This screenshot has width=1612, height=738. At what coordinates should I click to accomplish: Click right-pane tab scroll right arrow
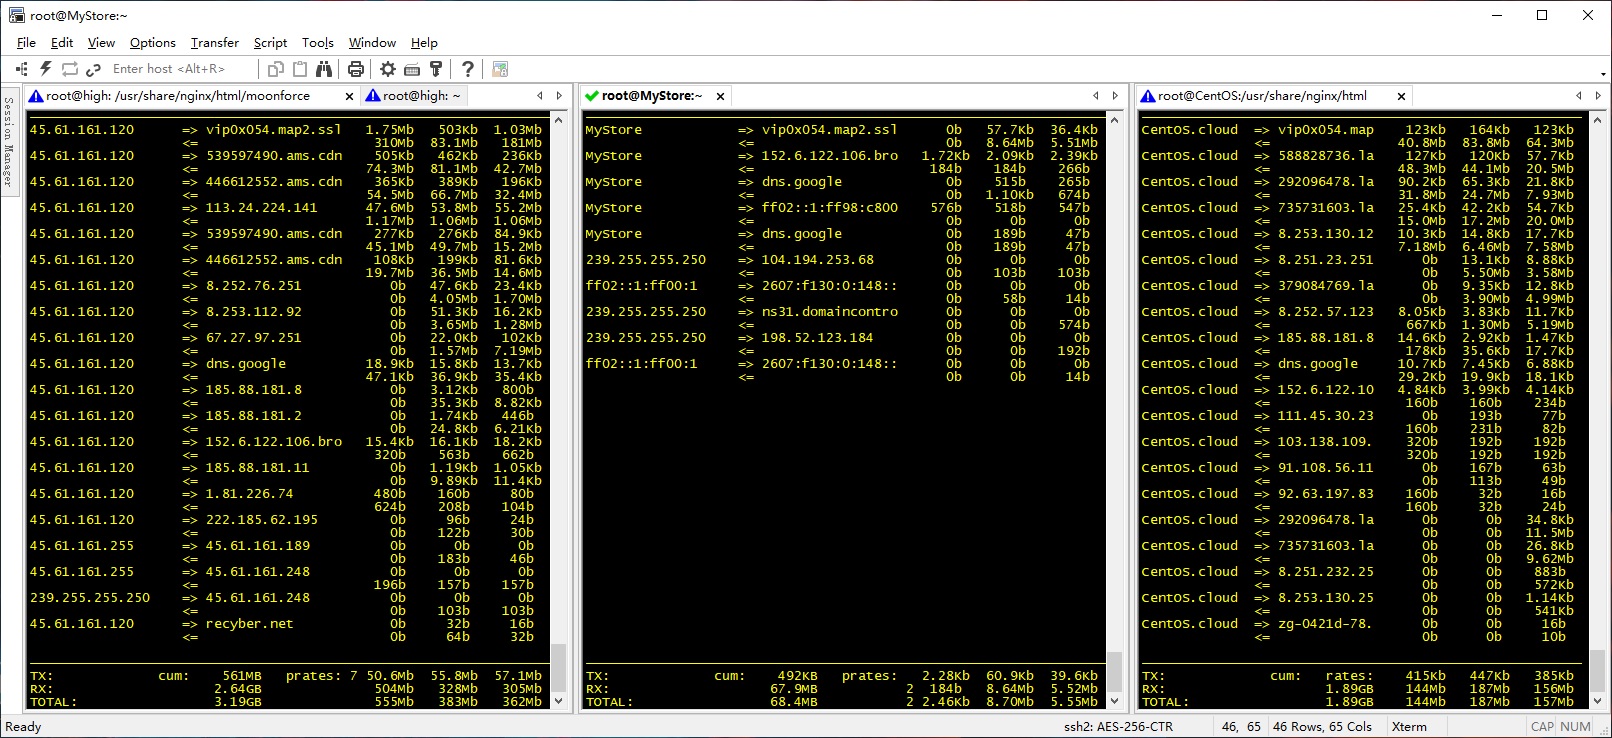[1598, 96]
